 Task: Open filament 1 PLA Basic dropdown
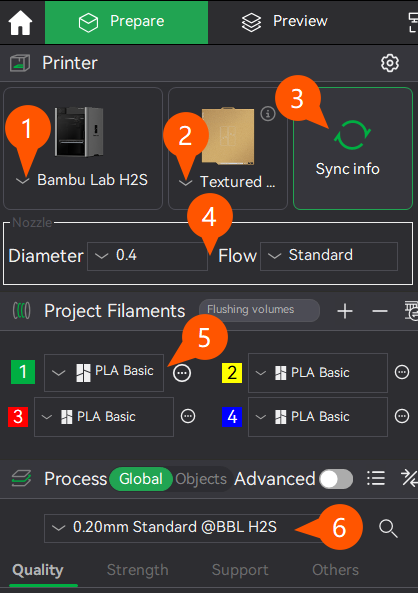coord(104,373)
